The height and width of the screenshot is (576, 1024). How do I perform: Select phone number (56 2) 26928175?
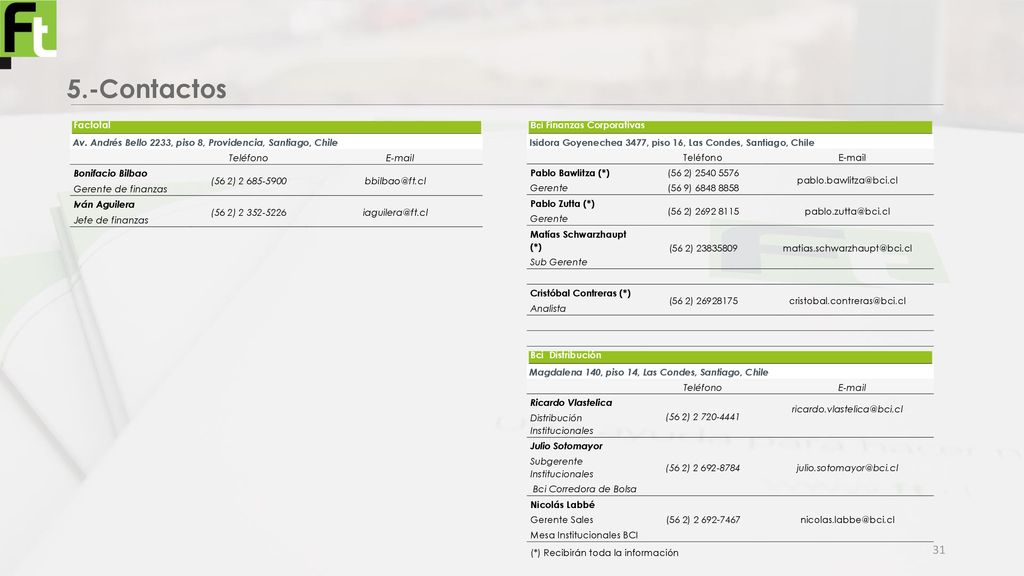point(703,301)
